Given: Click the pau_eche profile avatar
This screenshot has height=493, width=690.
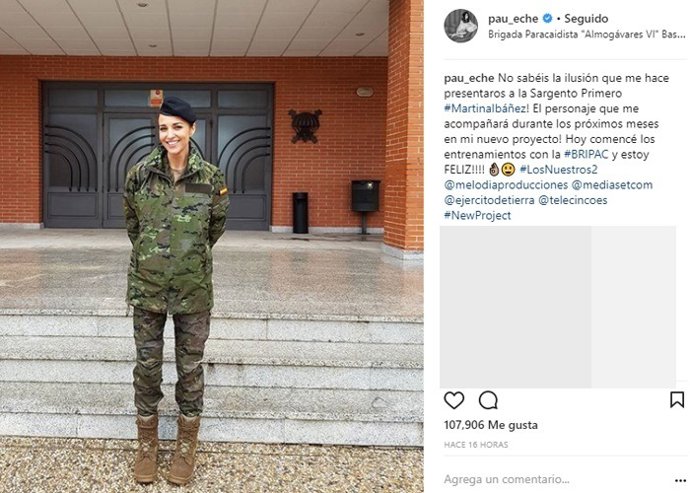Looking at the screenshot, I should coord(461,26).
